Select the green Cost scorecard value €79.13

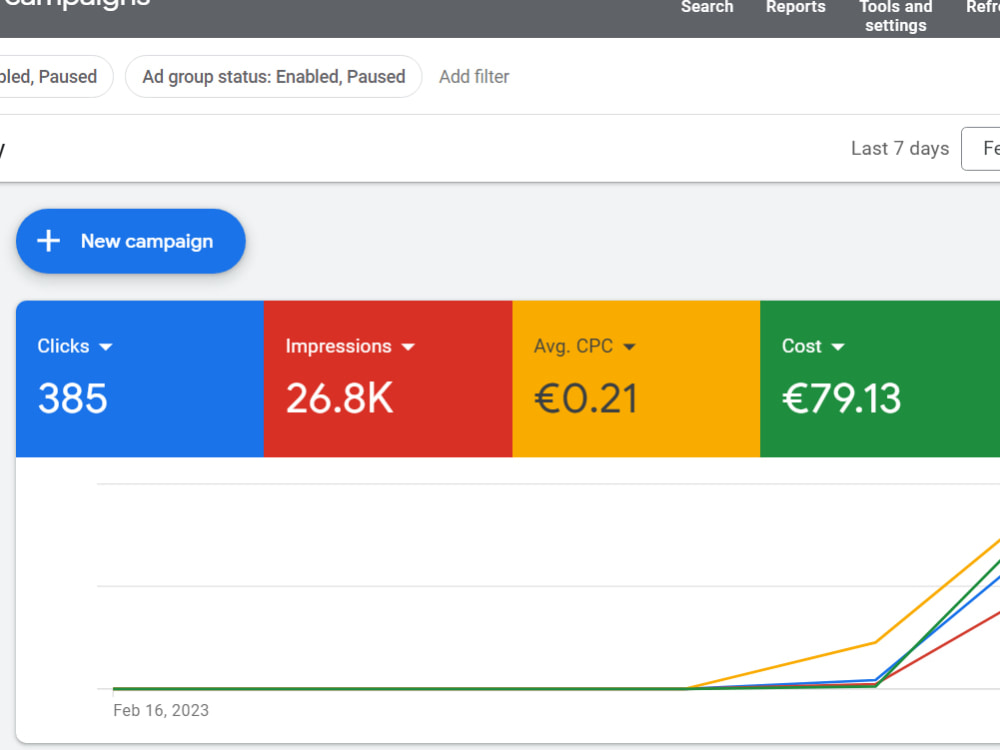[x=841, y=399]
